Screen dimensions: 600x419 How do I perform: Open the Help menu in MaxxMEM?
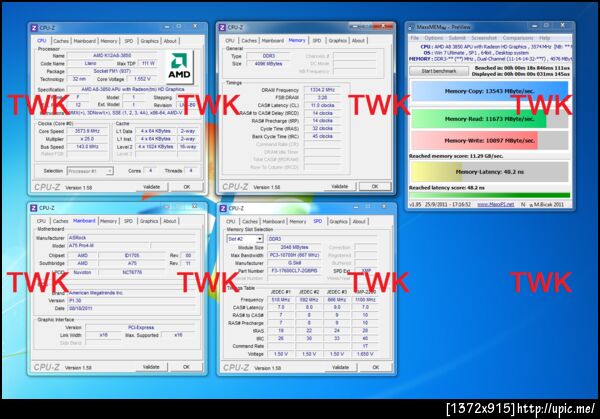point(544,38)
